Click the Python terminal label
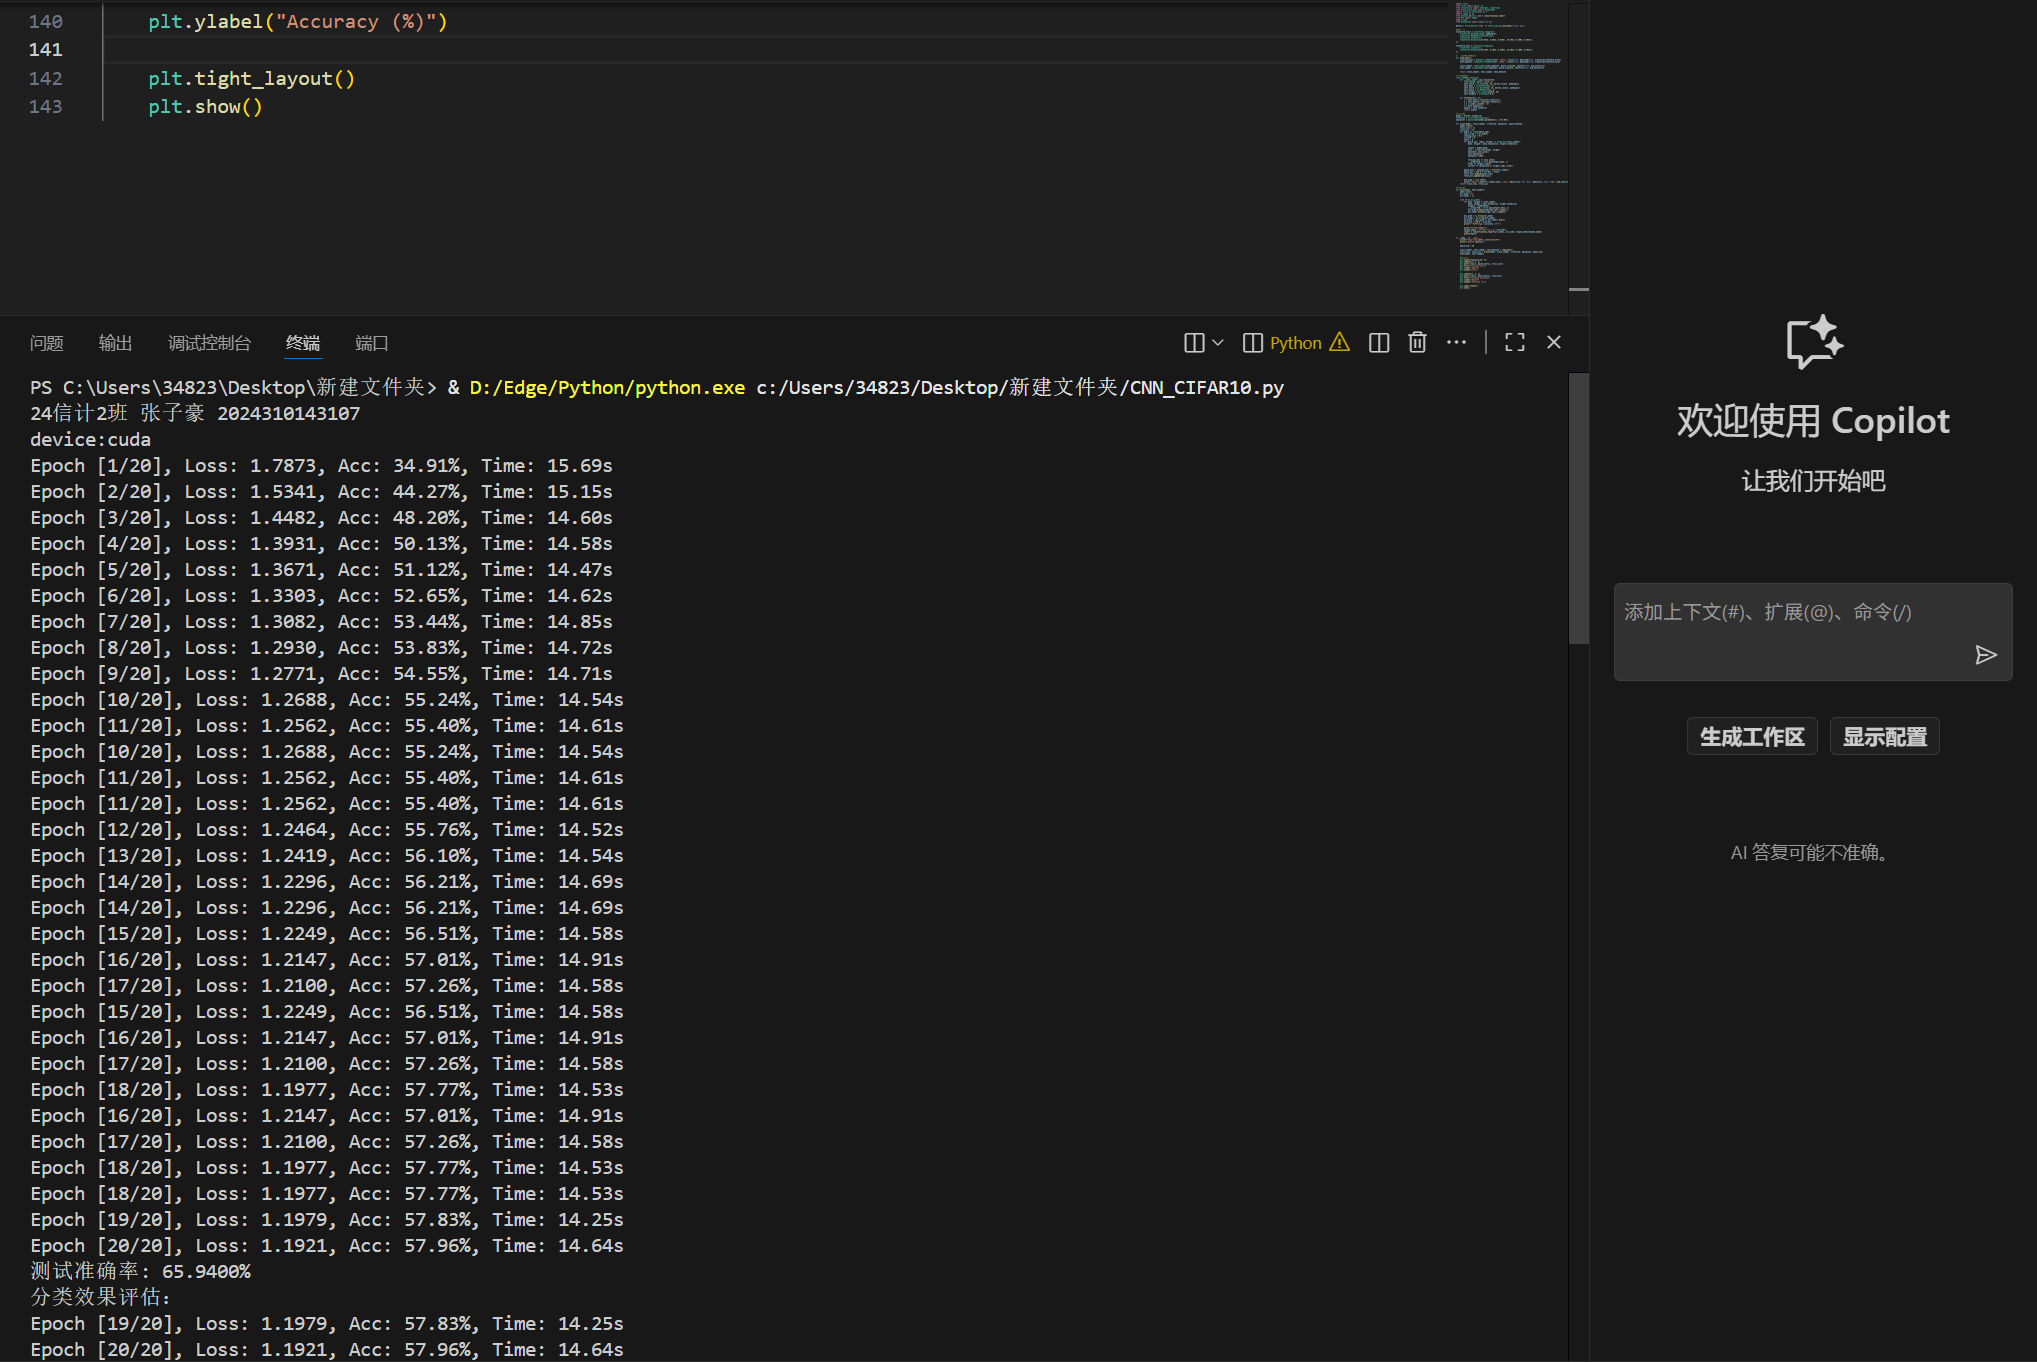Screen dimensions: 2037x1362 pyautogui.click(x=1295, y=343)
